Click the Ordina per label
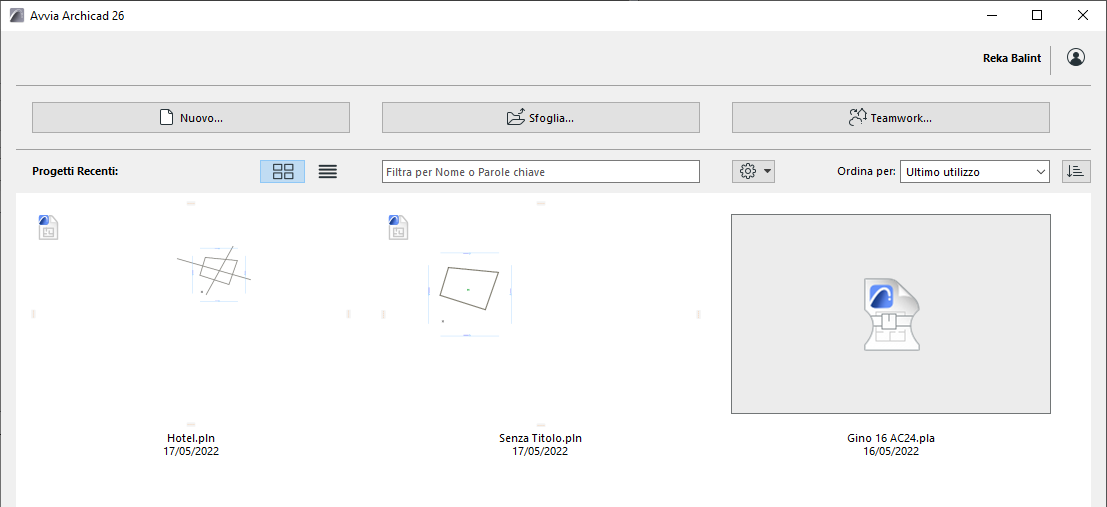The width and height of the screenshot is (1107, 507). pyautogui.click(x=867, y=172)
